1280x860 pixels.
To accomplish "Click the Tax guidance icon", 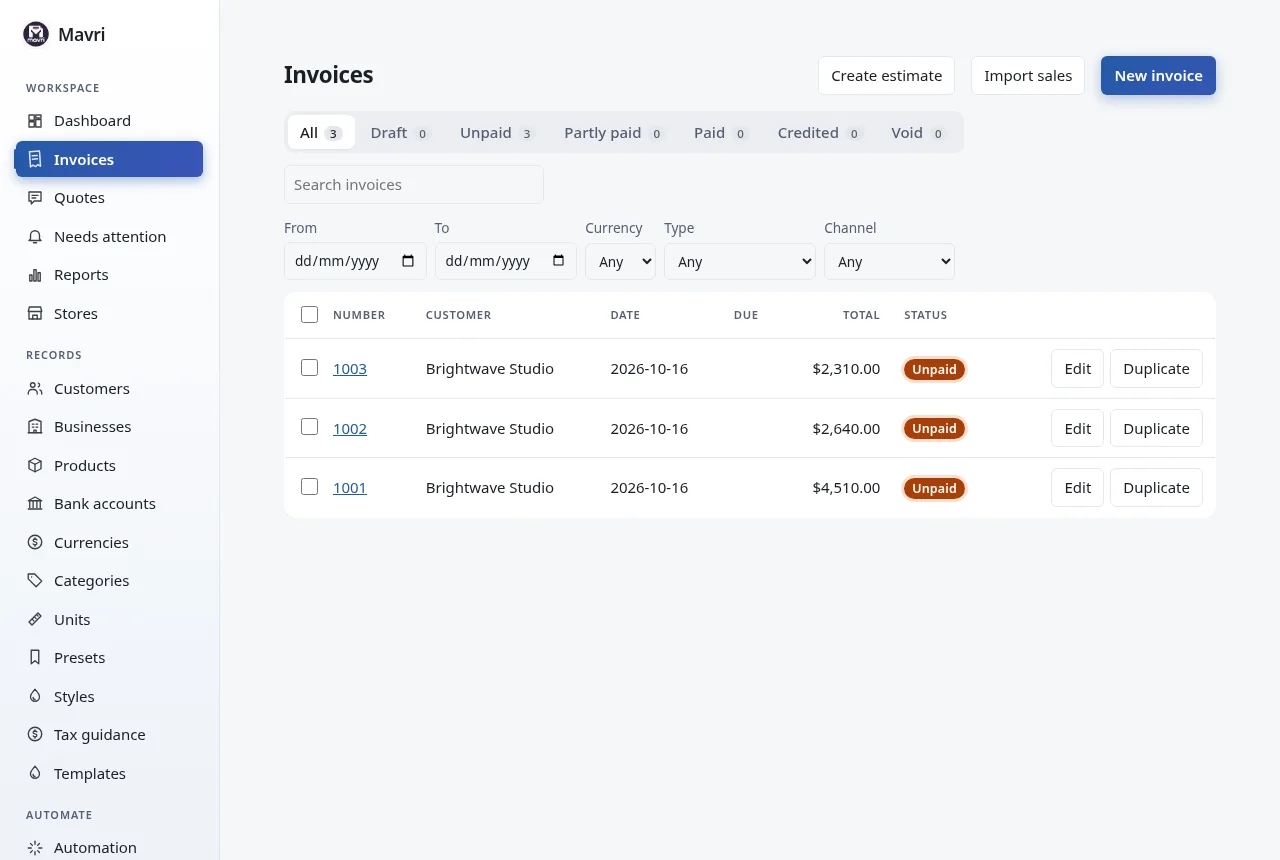I will 35,735.
